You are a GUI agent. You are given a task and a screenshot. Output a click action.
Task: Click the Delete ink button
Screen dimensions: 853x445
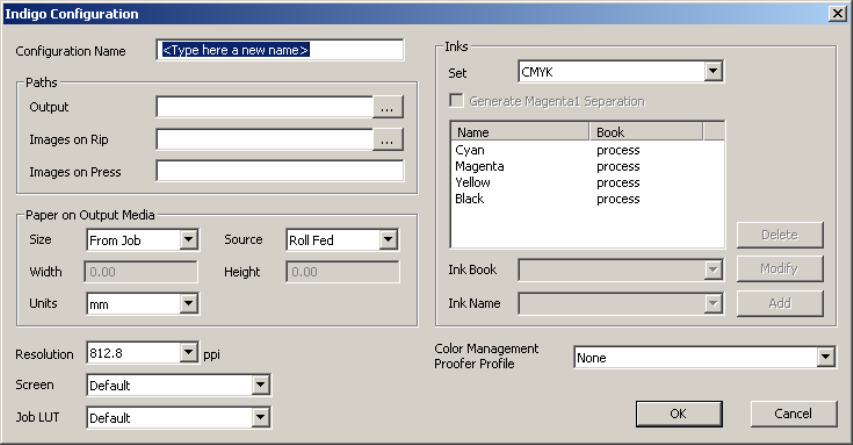pyautogui.click(x=780, y=235)
